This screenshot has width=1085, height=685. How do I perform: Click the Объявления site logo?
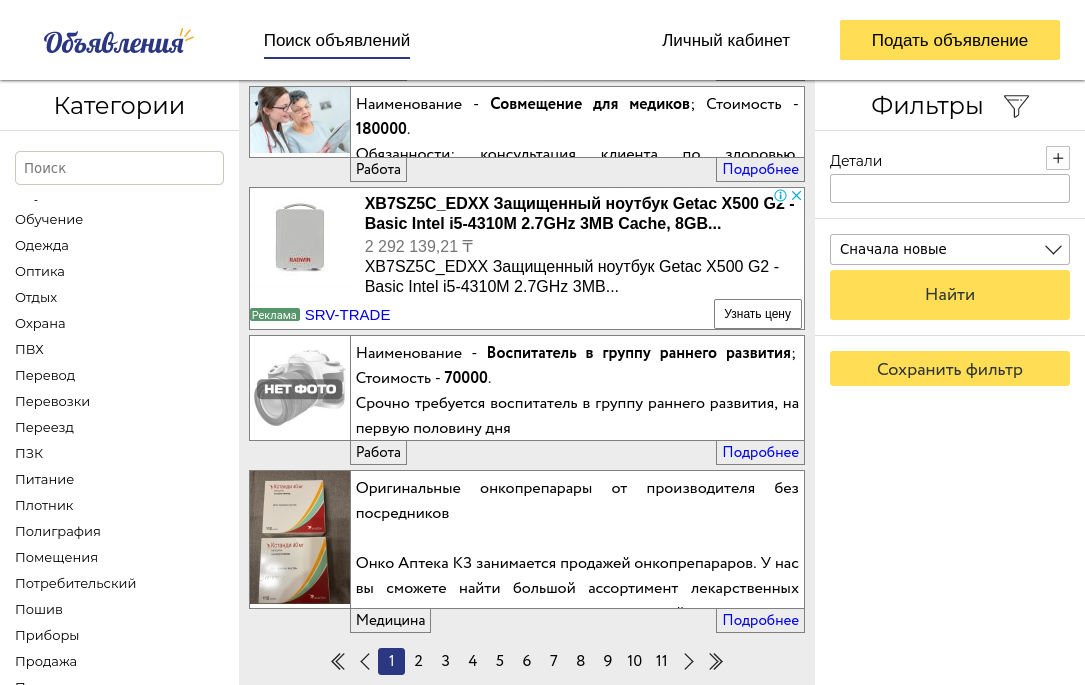(x=117, y=41)
